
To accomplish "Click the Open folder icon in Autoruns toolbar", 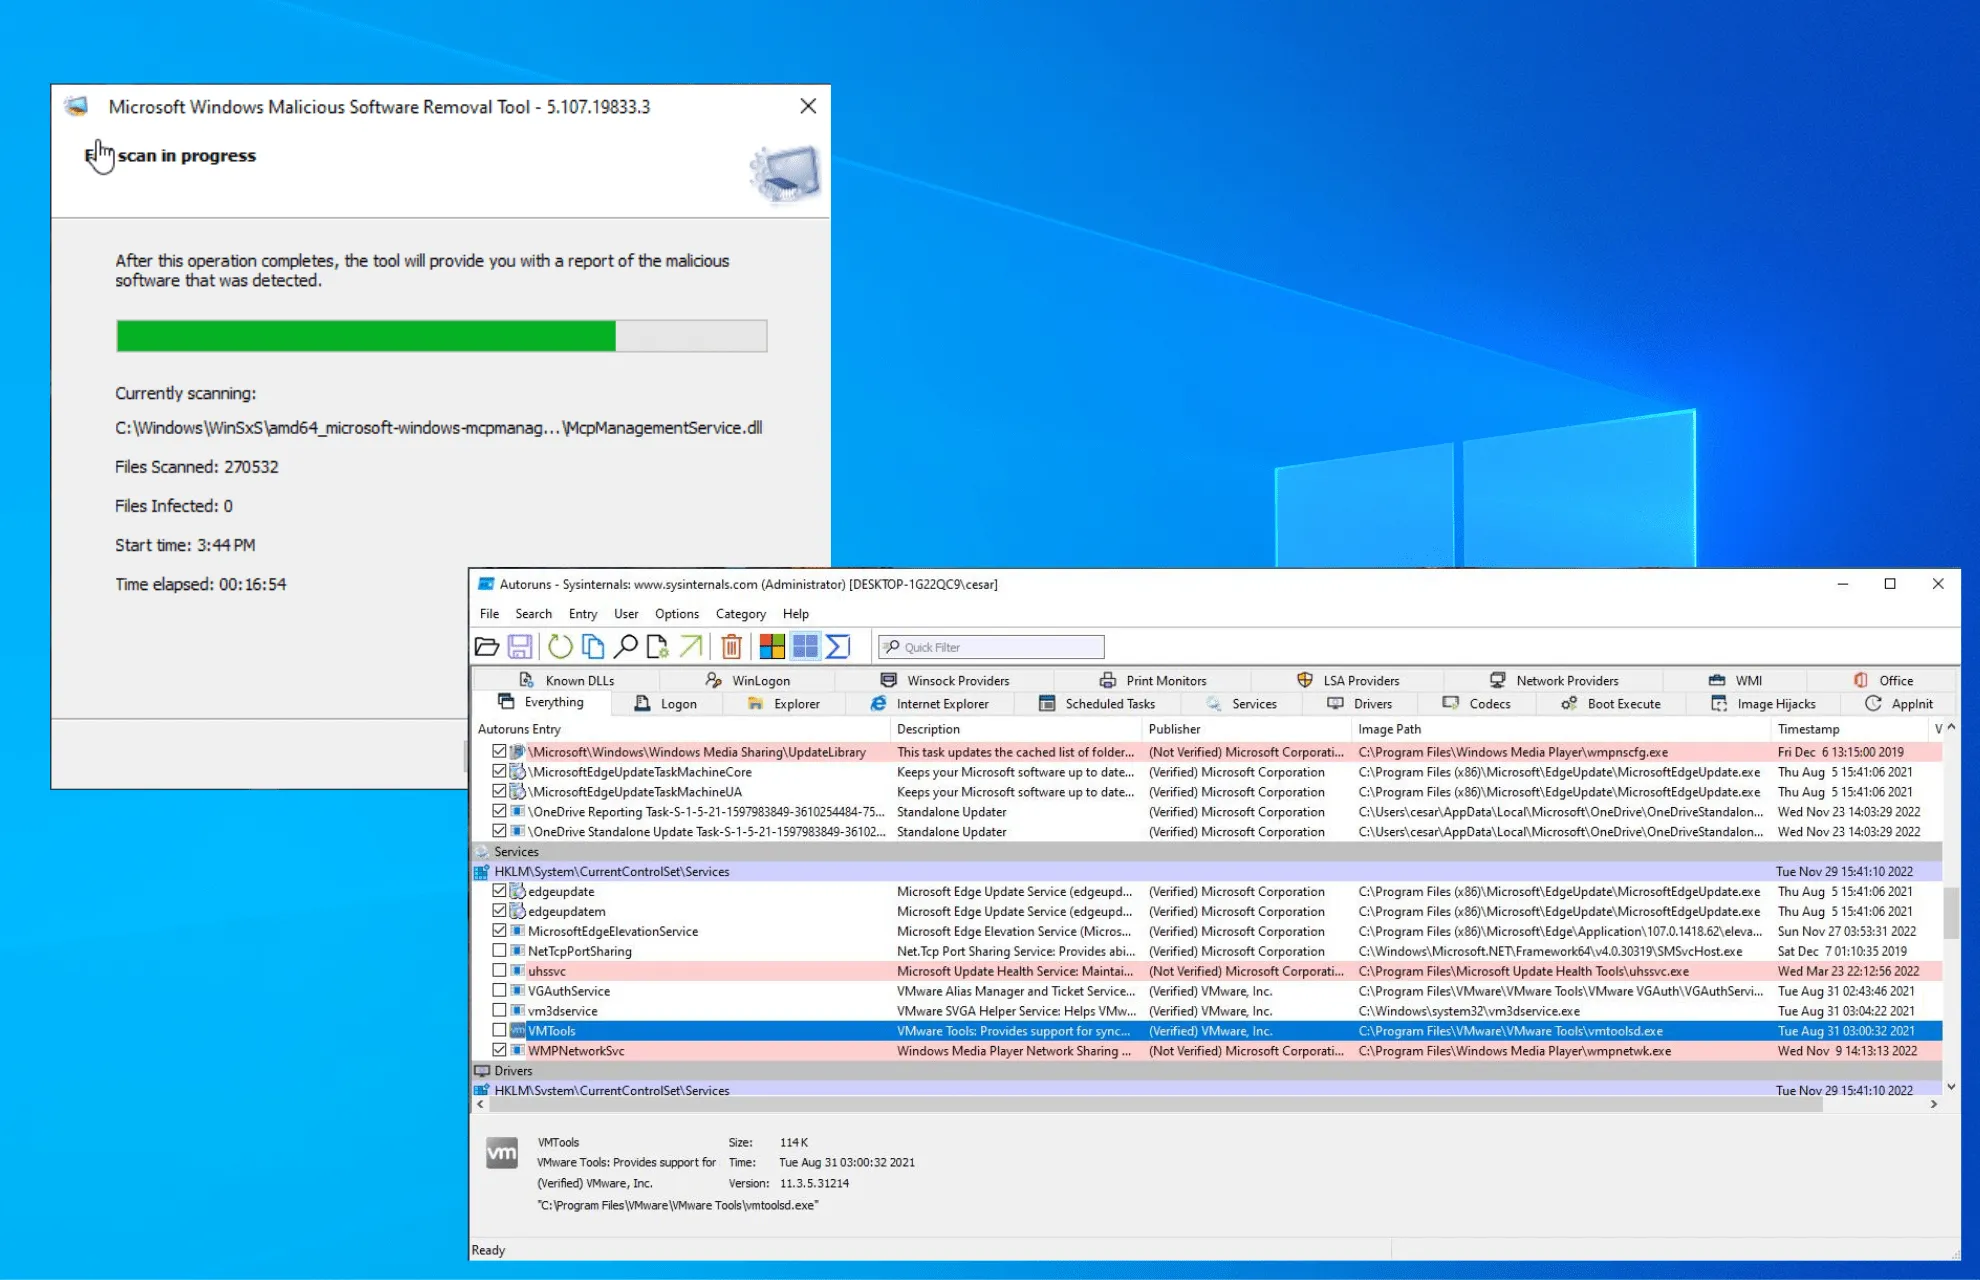I will click(487, 647).
